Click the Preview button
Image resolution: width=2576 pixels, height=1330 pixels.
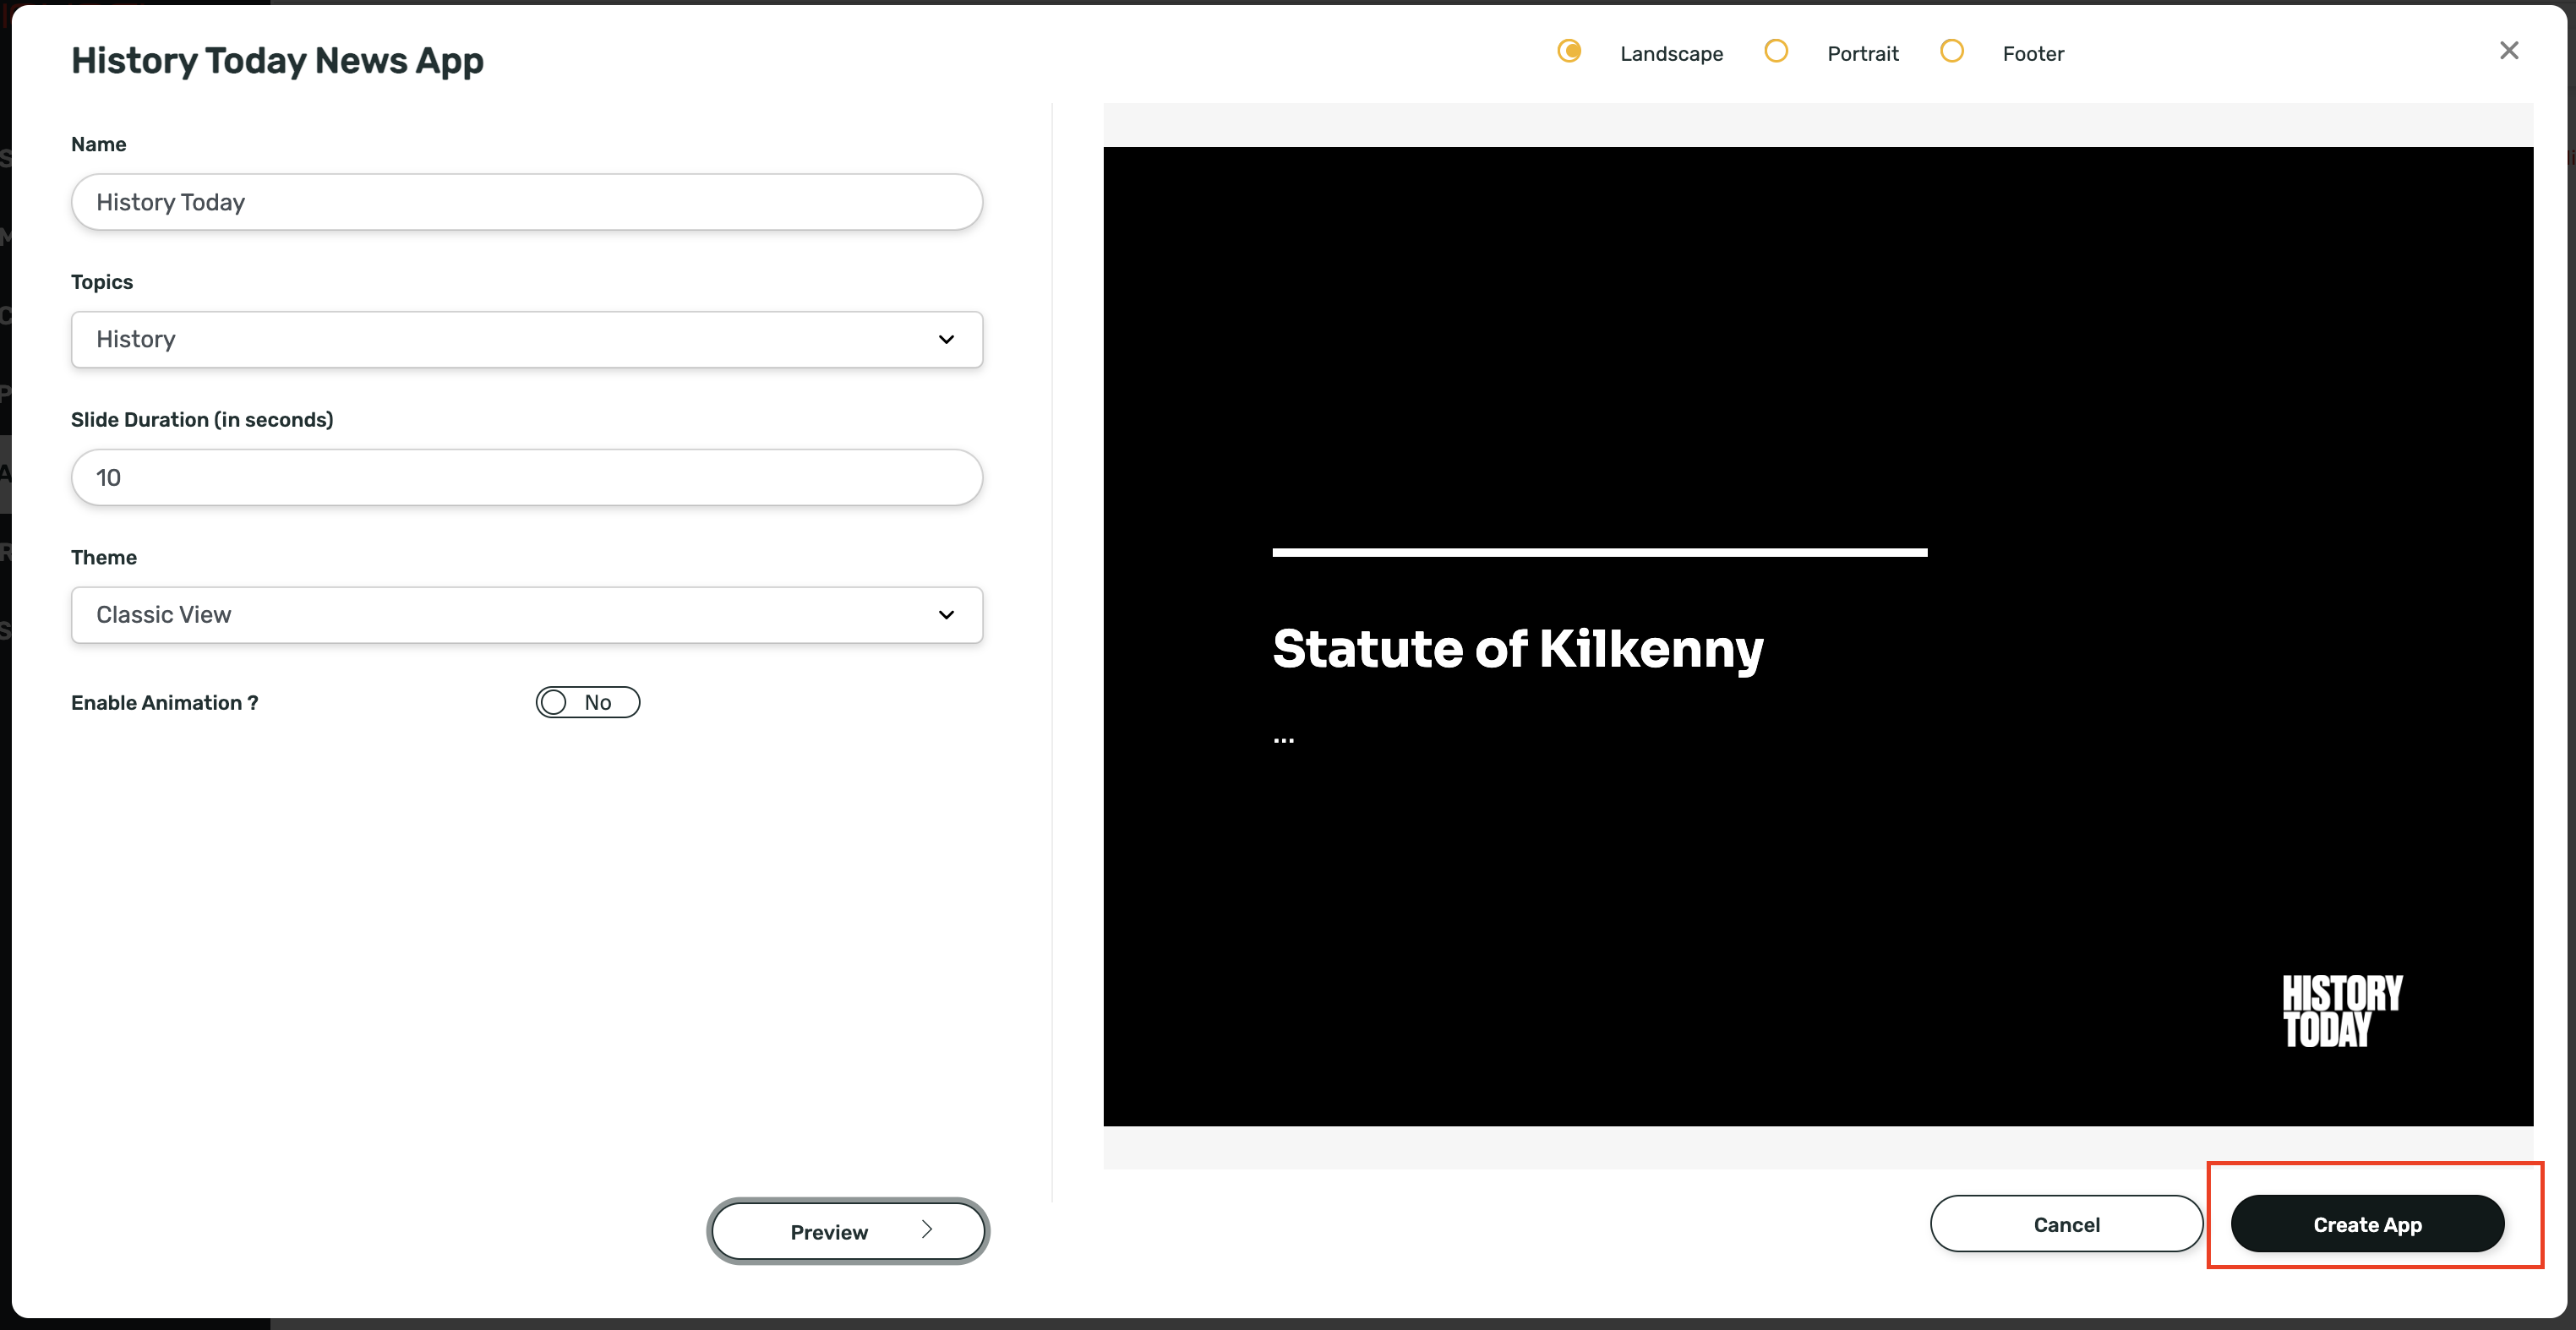tap(848, 1231)
